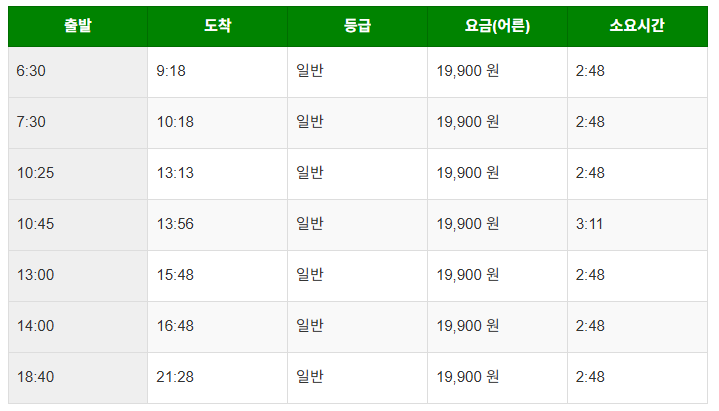Click the 9:18 arrival time cell
Screen dimensions: 719x411
[218, 72]
